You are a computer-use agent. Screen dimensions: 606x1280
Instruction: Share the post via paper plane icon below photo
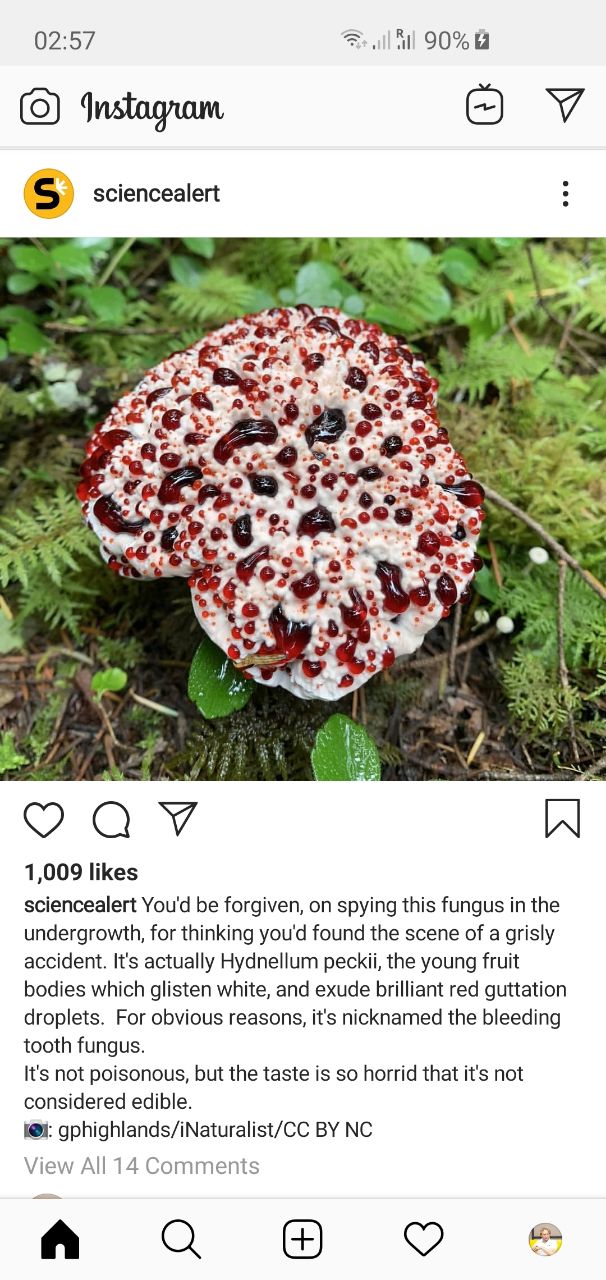pos(178,818)
